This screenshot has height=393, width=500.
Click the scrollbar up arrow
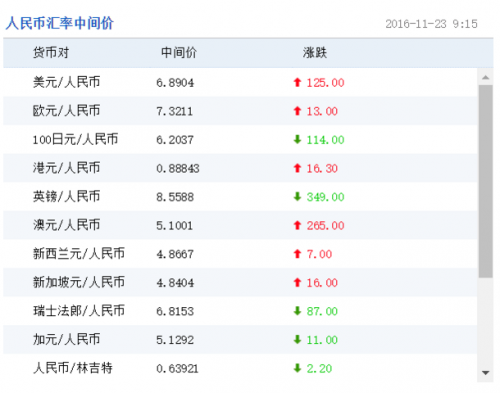coord(486,77)
